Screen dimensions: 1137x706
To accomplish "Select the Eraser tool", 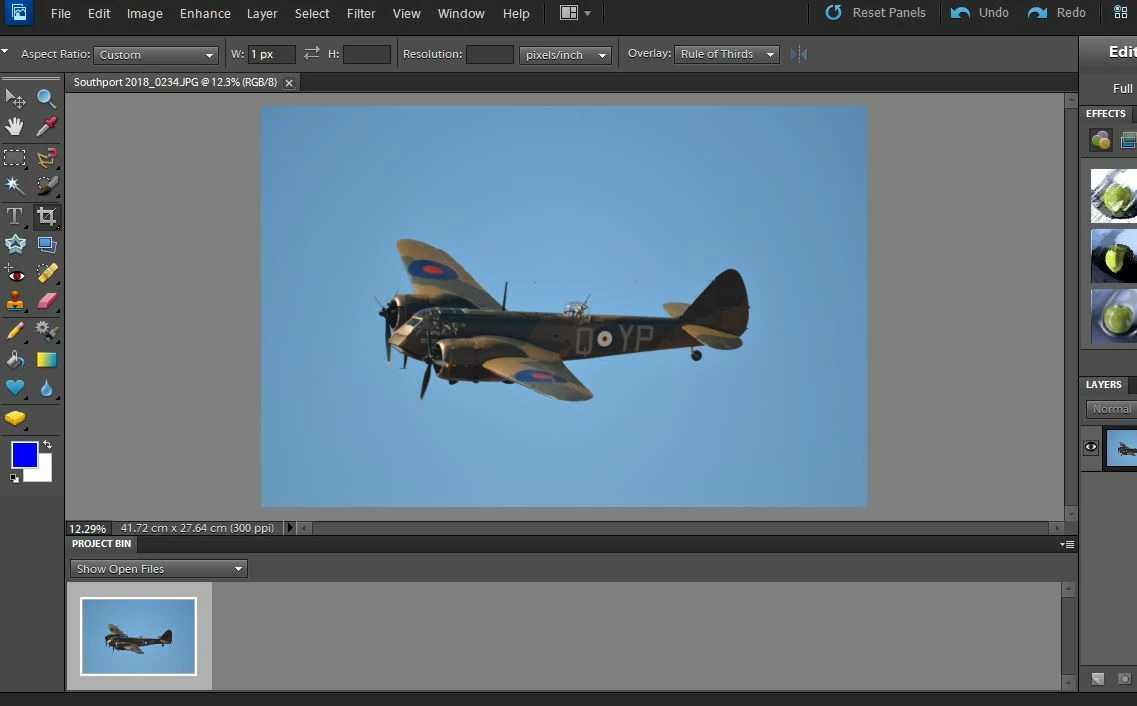I will 46,301.
